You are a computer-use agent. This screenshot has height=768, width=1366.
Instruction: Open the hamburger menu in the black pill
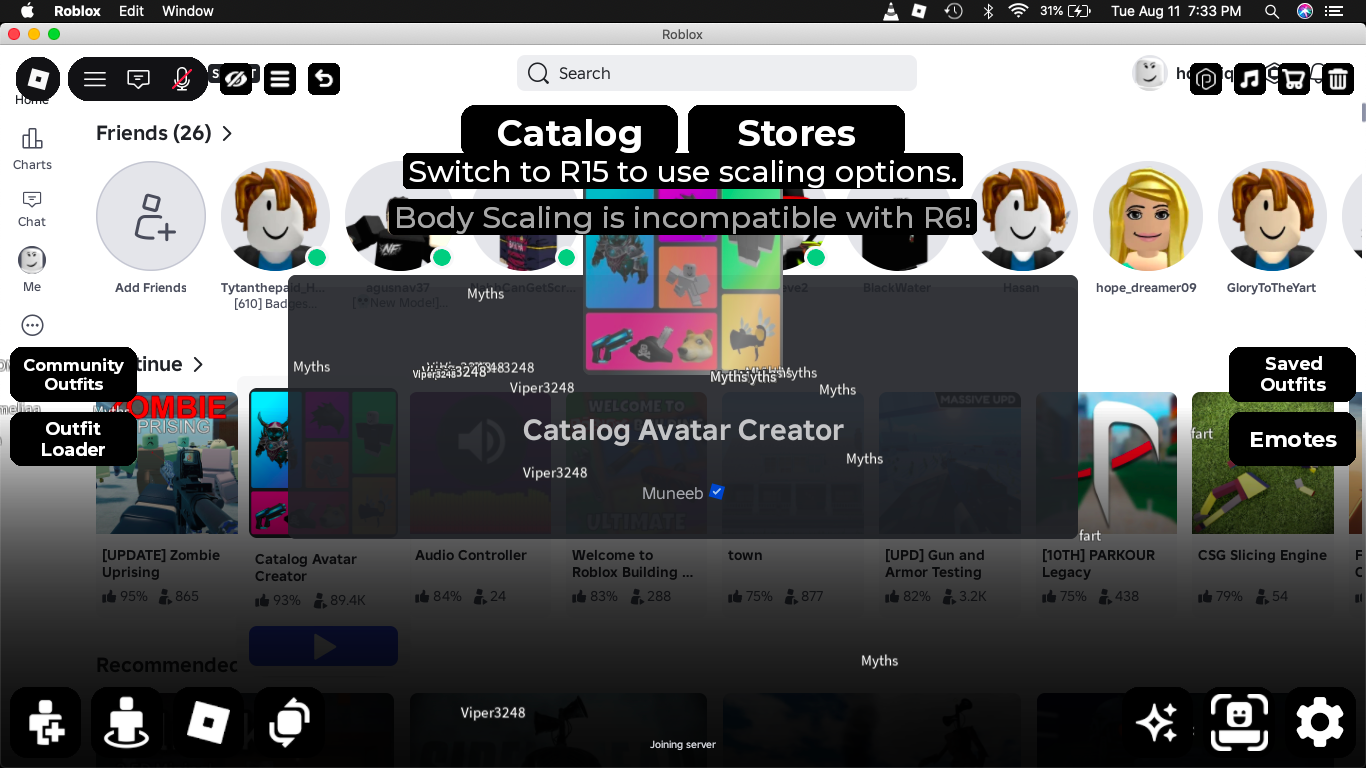click(x=95, y=79)
